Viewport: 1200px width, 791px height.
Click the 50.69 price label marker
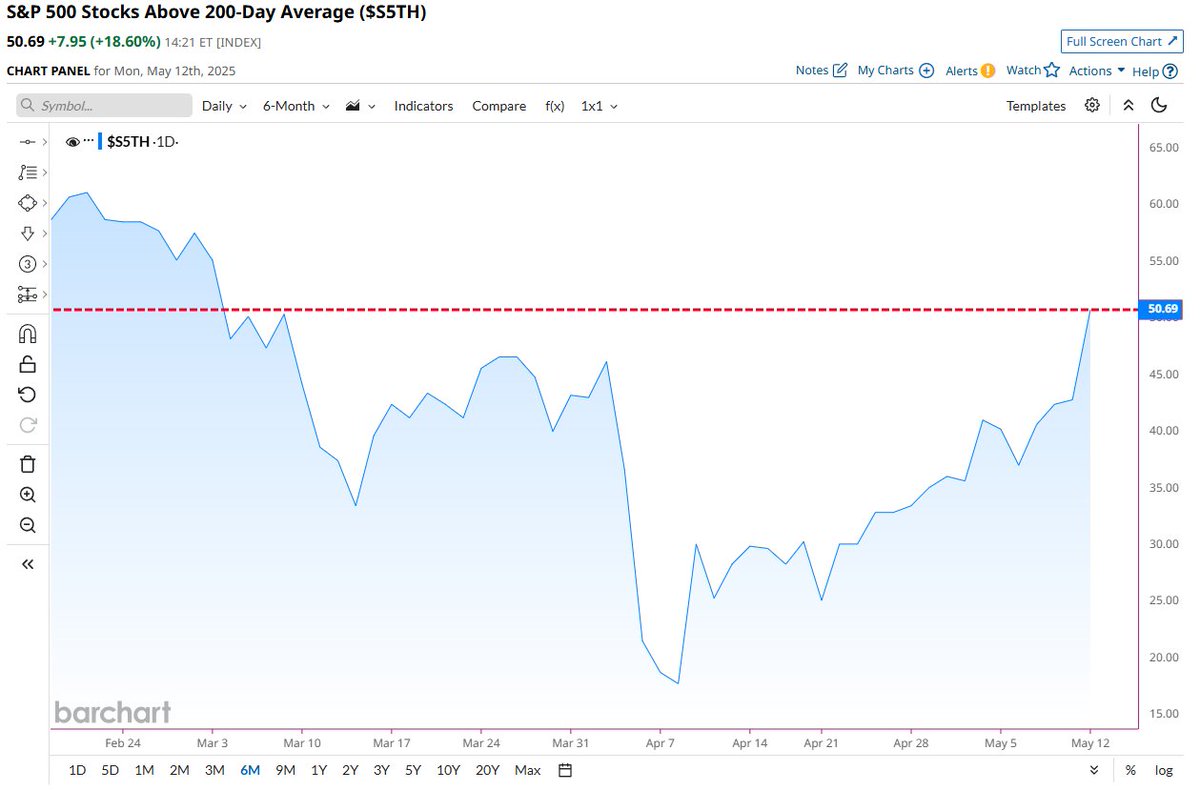click(1162, 310)
